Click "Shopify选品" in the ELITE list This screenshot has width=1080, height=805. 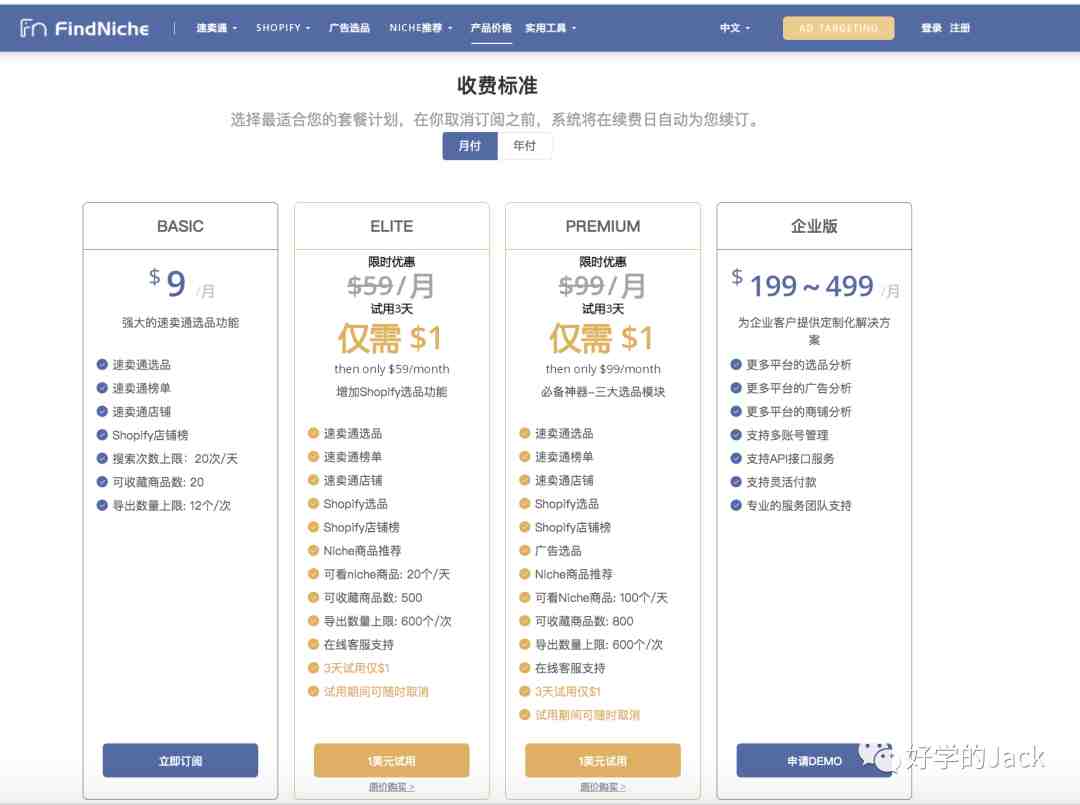click(x=355, y=504)
